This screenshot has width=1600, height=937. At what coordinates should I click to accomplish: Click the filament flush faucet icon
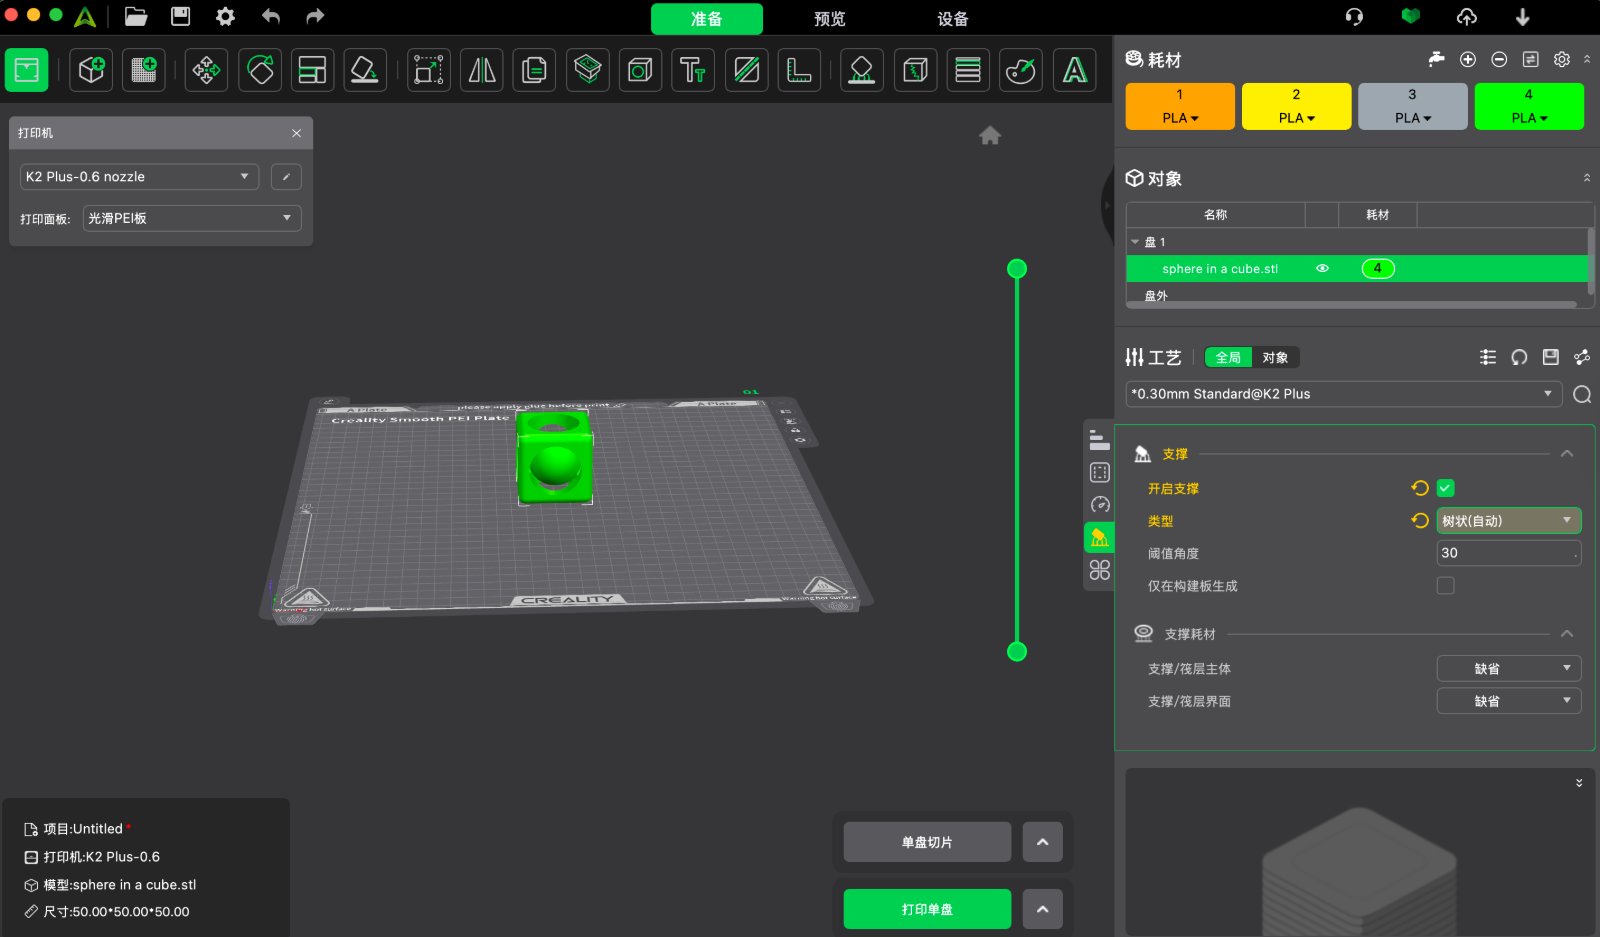point(1436,59)
